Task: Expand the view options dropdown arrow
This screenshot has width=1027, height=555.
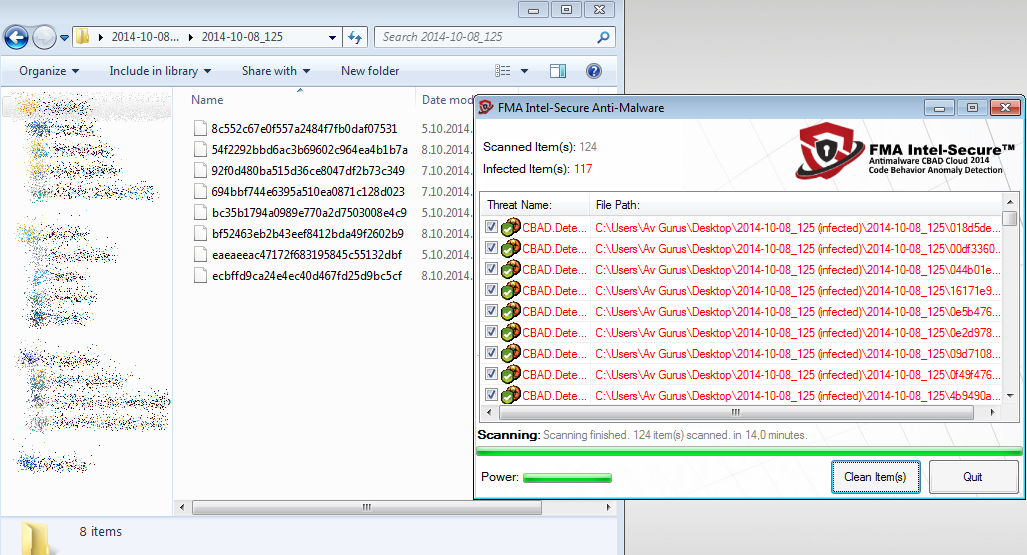Action: 524,71
